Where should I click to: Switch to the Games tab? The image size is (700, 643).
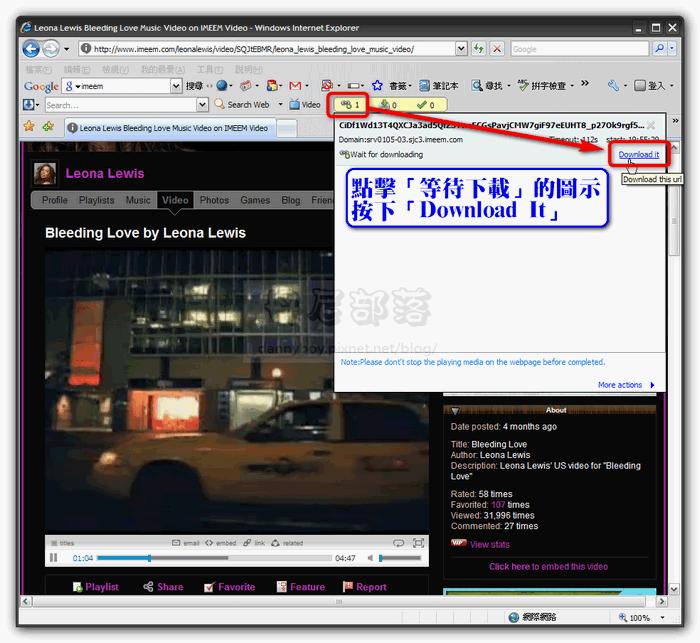255,200
